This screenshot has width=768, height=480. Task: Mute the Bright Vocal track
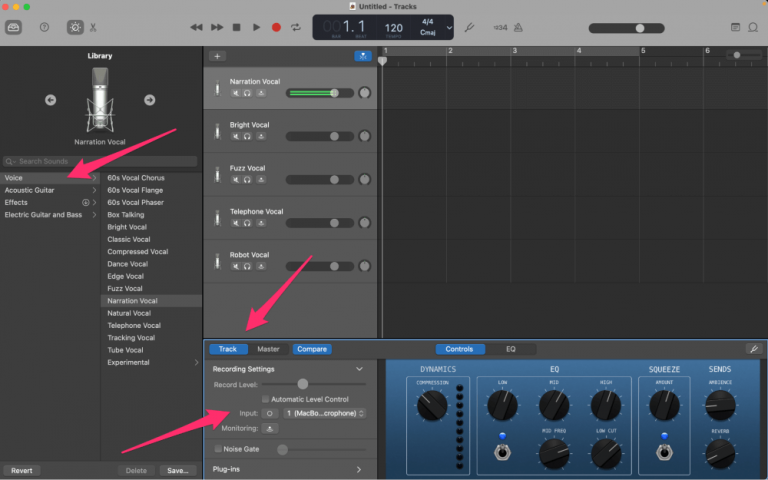[x=236, y=136]
